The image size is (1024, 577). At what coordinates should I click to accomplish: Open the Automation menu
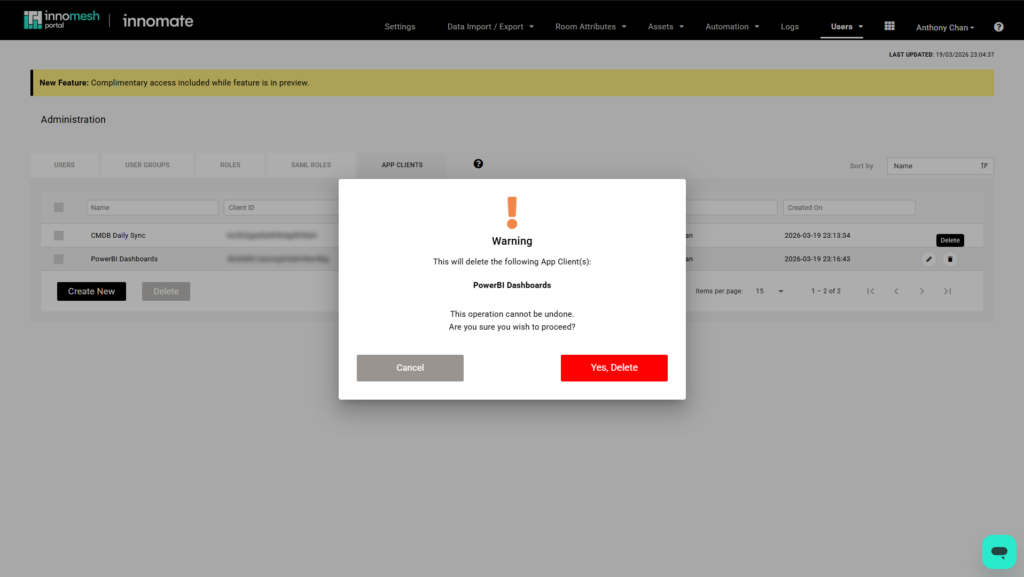(x=732, y=27)
